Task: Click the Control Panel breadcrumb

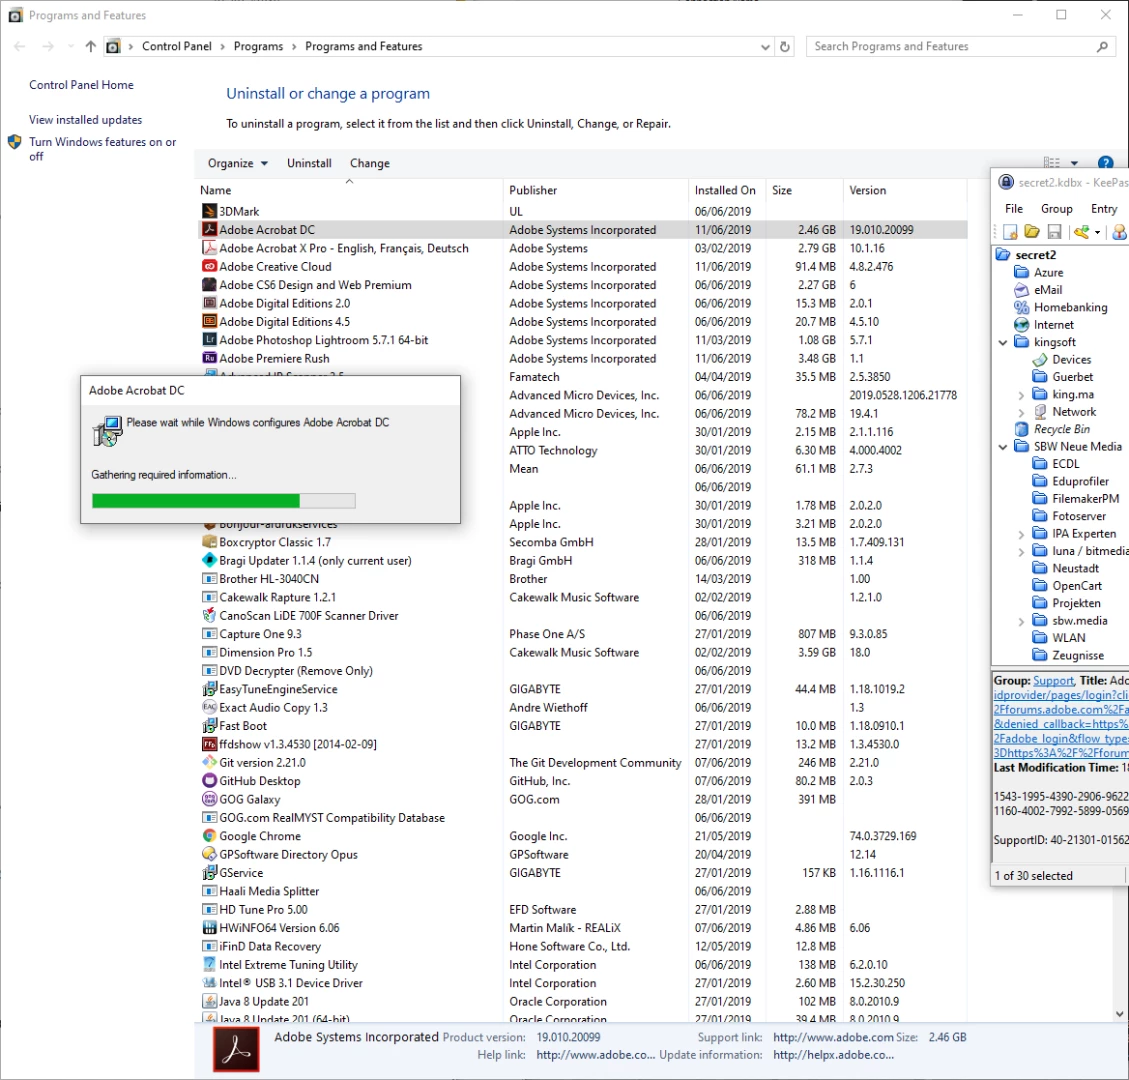Action: [176, 46]
